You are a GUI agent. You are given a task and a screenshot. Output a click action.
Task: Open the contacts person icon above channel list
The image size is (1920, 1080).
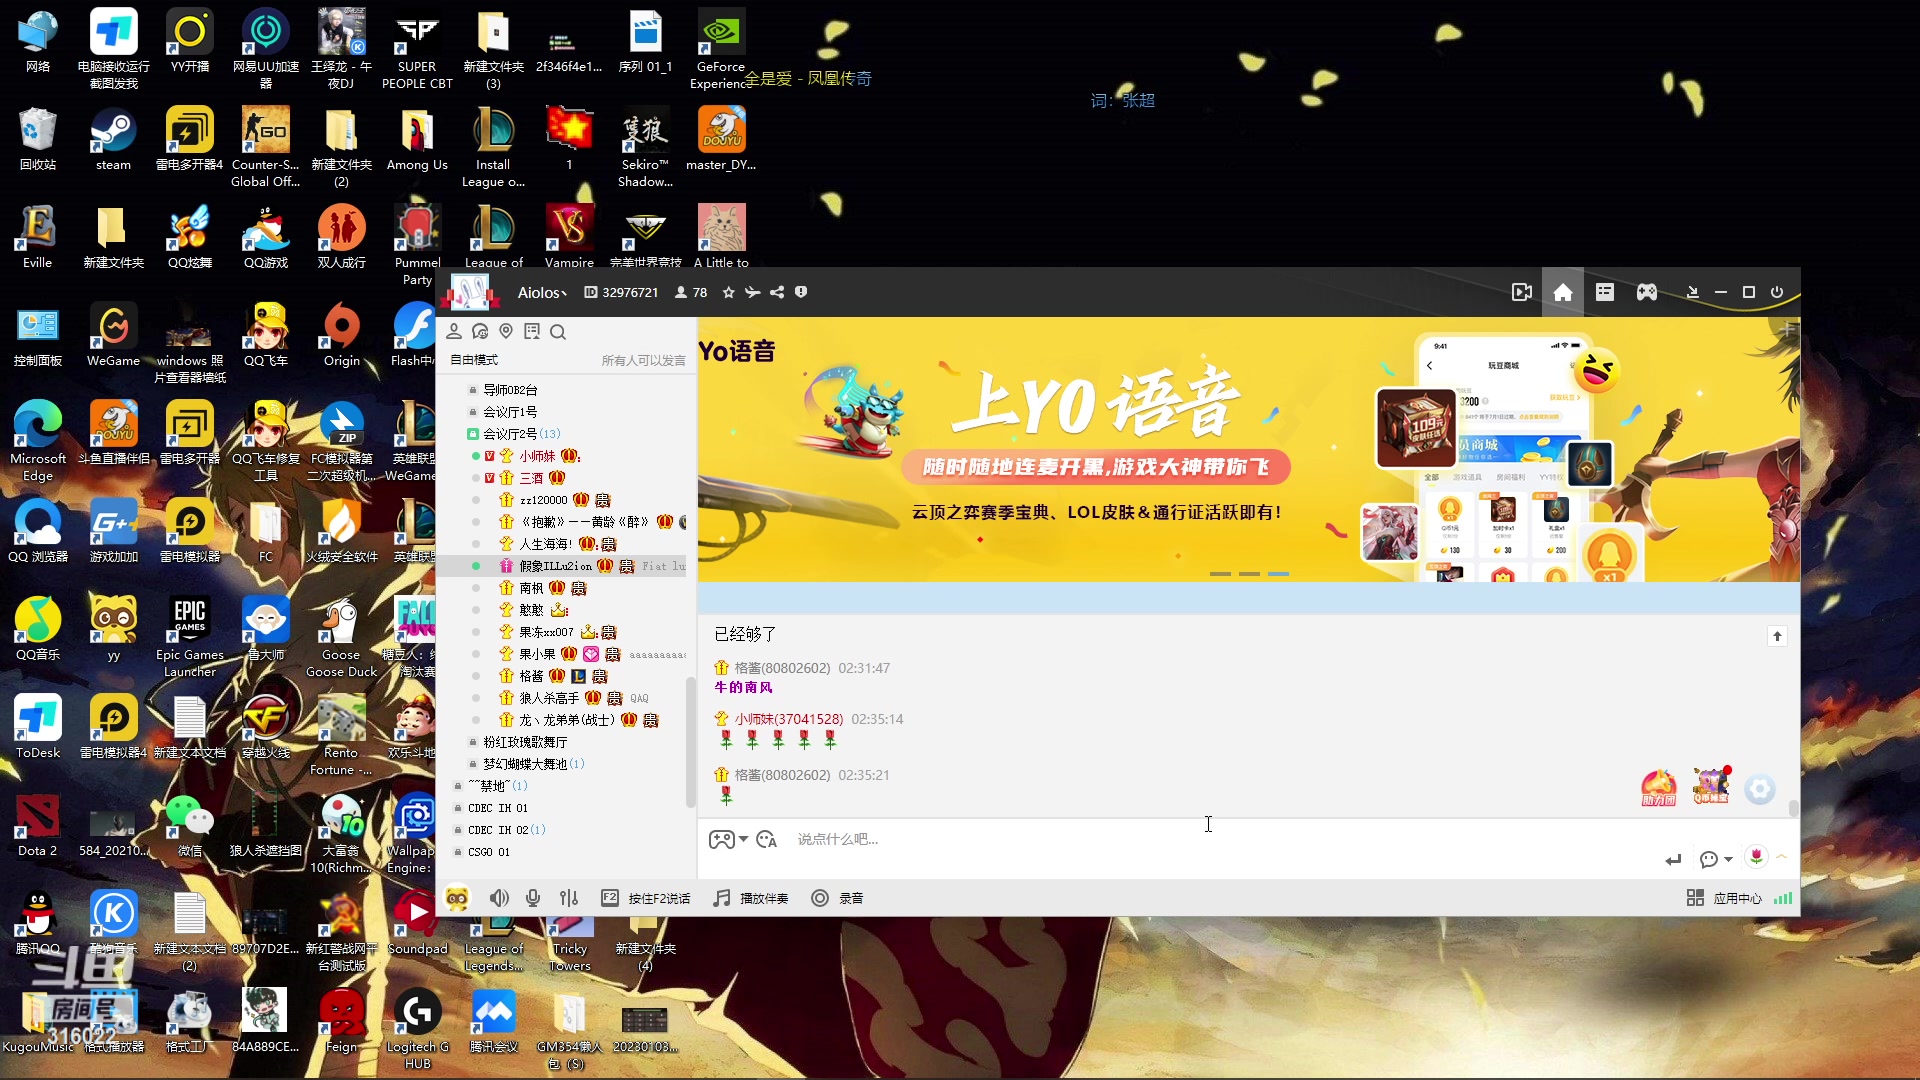coord(454,331)
